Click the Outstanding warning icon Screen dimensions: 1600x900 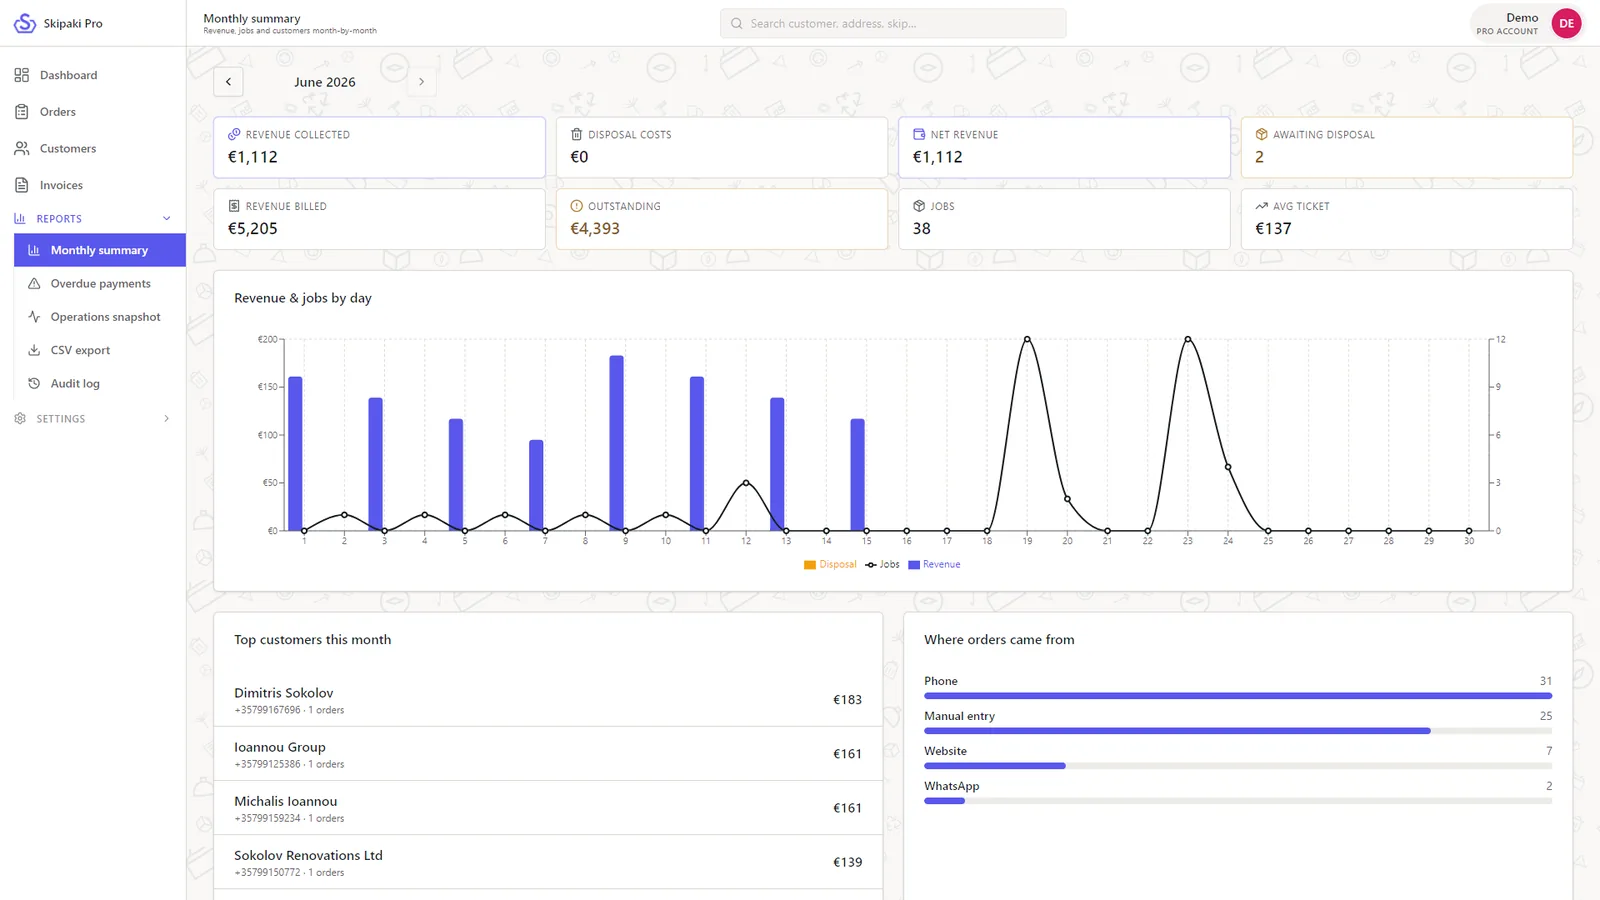[x=576, y=206]
